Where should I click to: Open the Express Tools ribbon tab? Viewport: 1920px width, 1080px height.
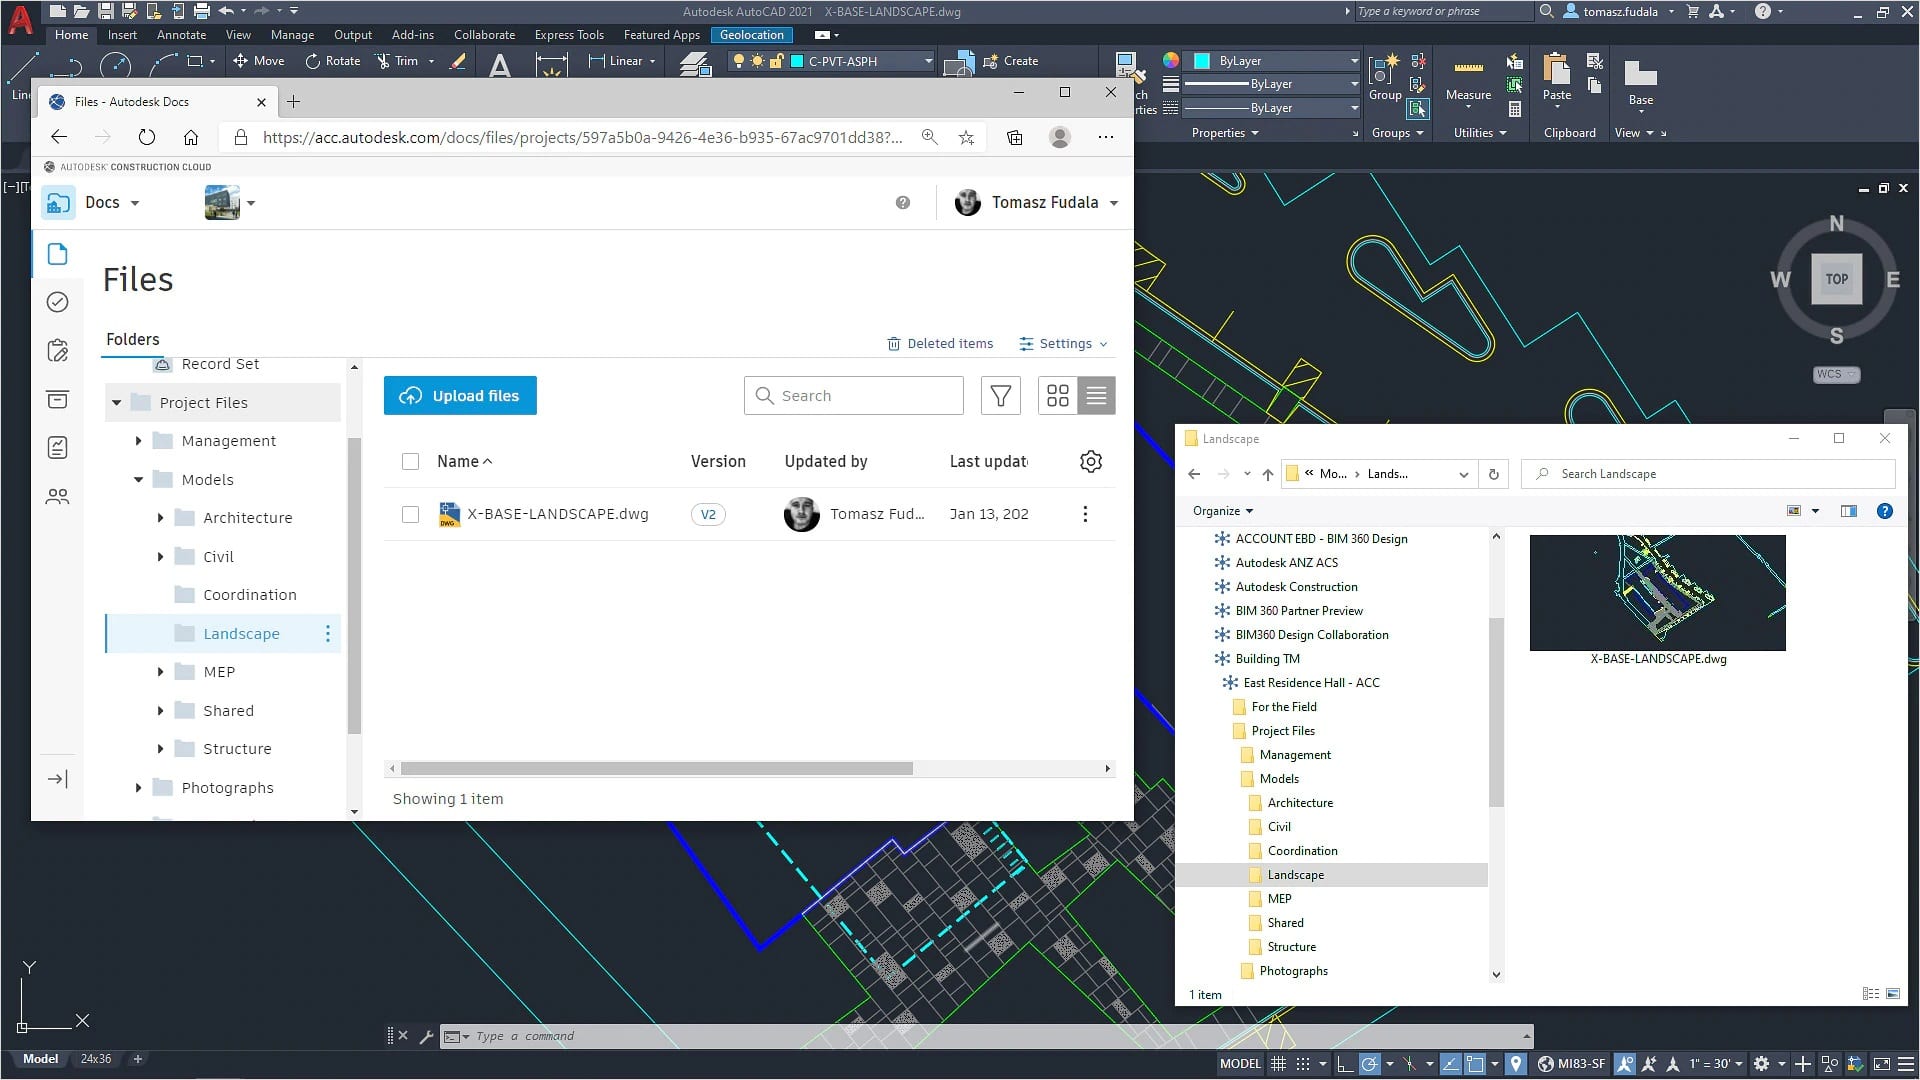point(569,34)
